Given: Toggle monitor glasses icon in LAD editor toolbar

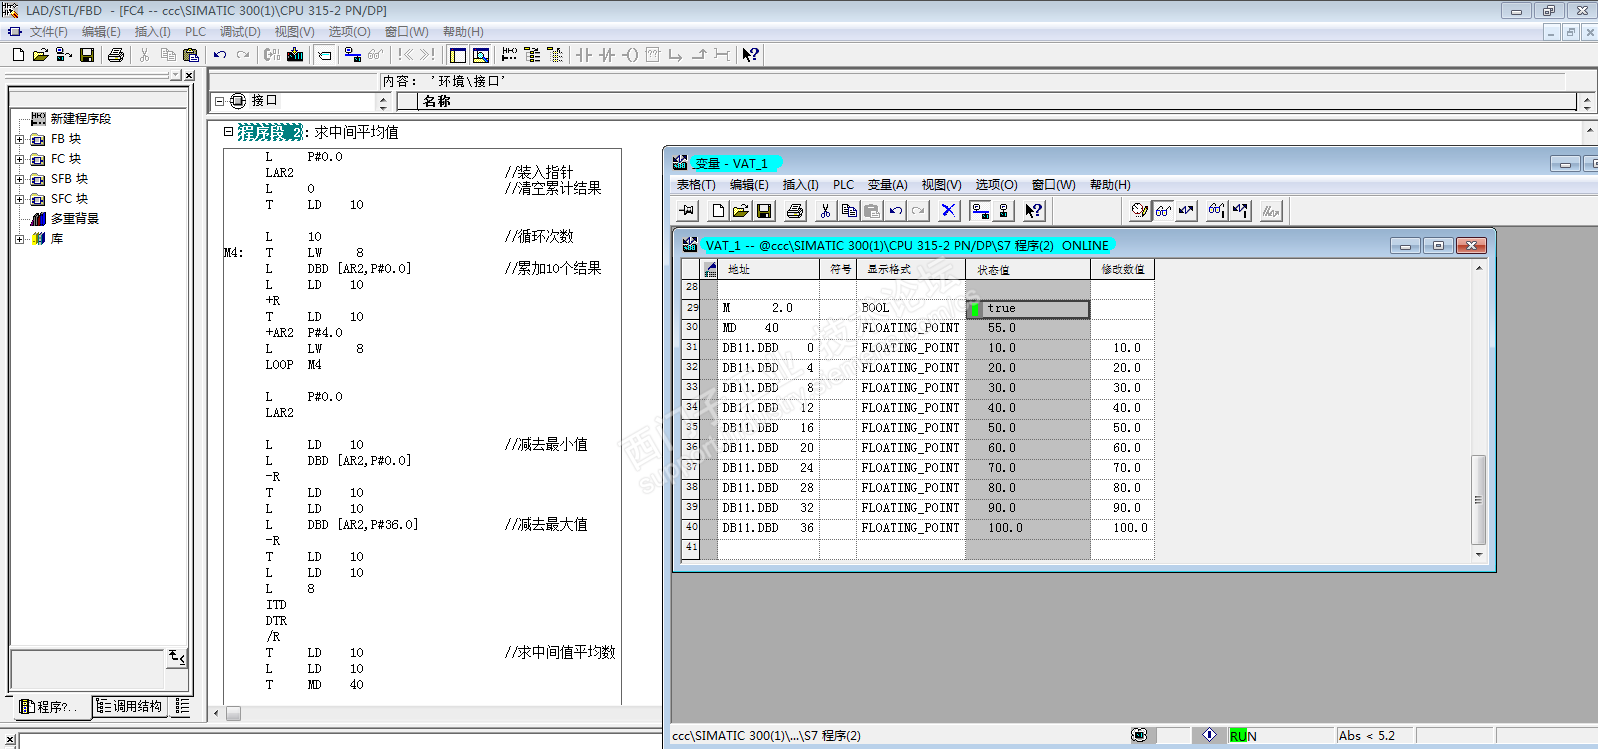Looking at the screenshot, I should [375, 55].
